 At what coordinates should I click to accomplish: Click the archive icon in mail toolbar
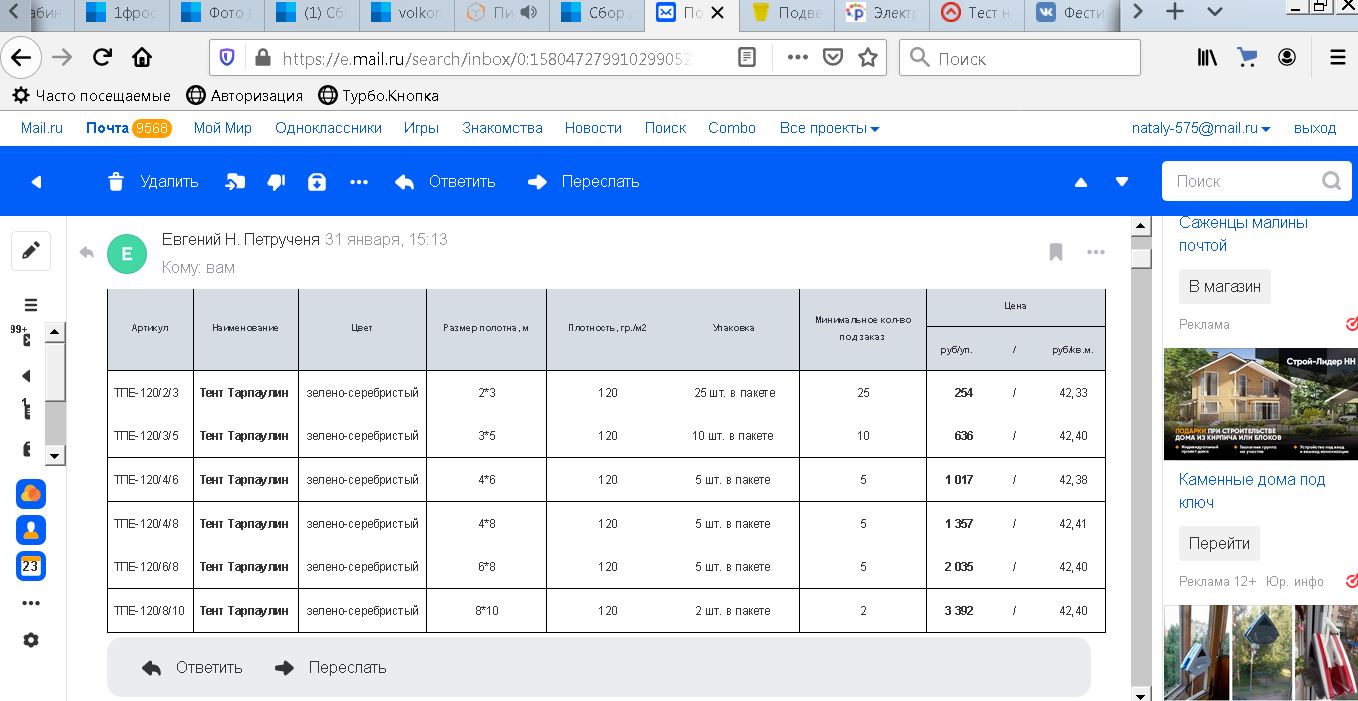coord(317,182)
